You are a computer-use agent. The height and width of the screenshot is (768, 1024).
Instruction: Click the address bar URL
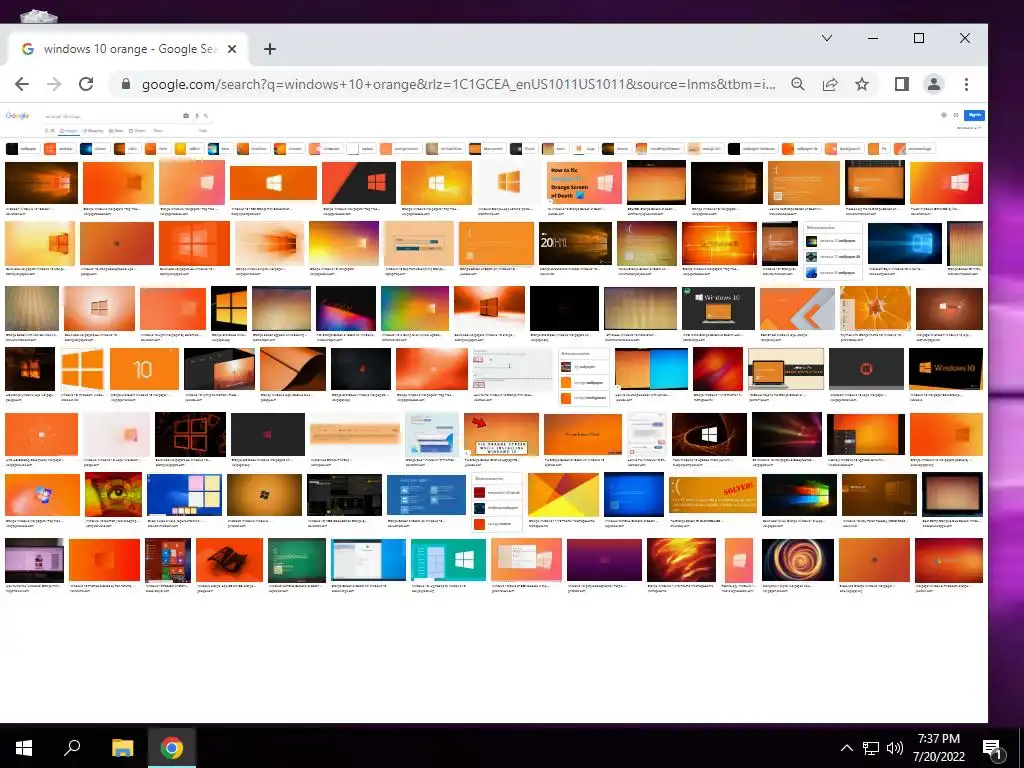[x=458, y=84]
